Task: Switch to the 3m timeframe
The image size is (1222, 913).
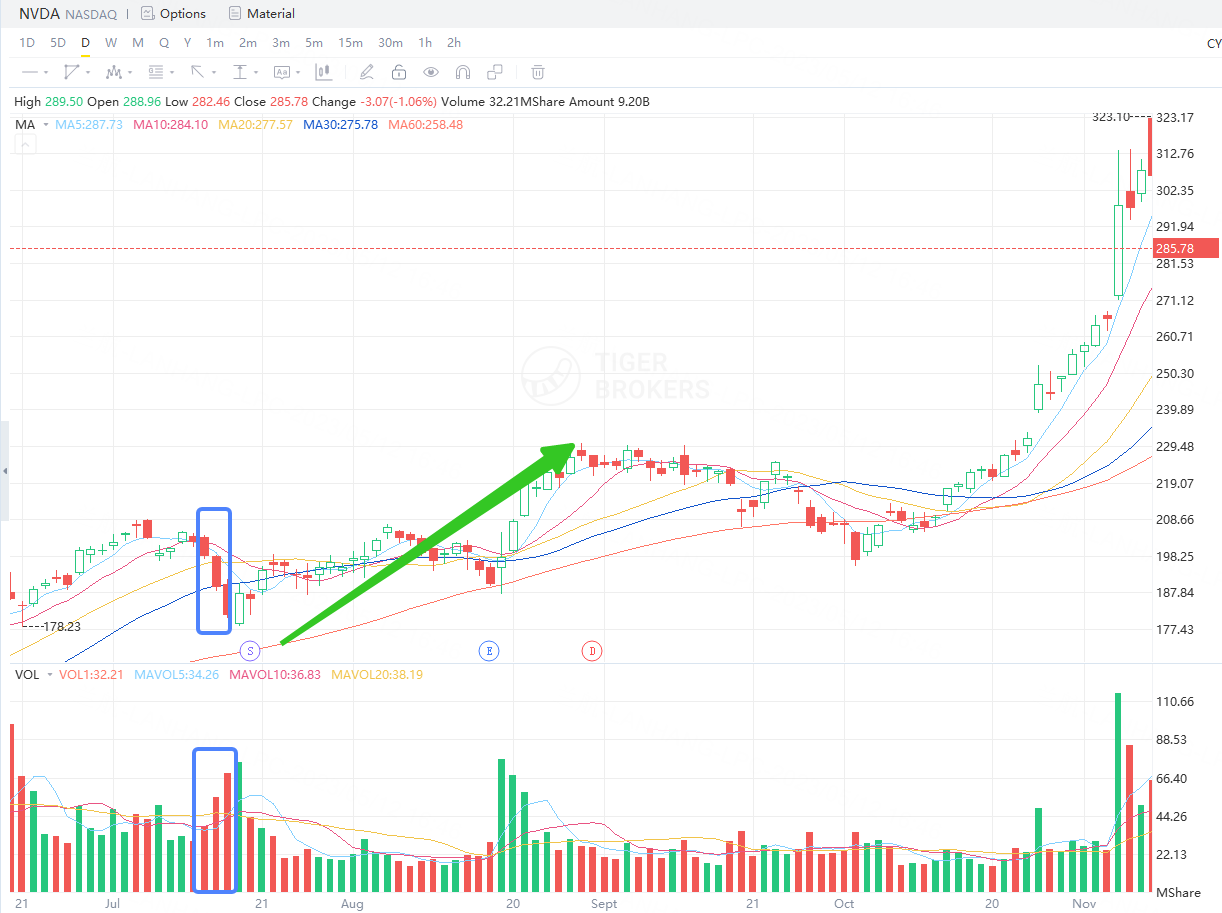Action: 281,42
